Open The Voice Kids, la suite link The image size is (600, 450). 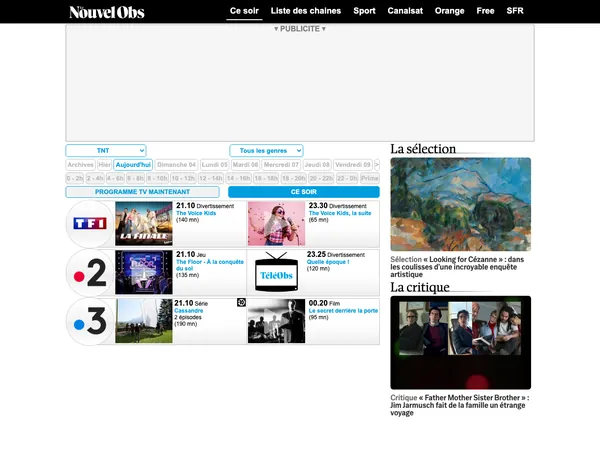pyautogui.click(x=340, y=213)
